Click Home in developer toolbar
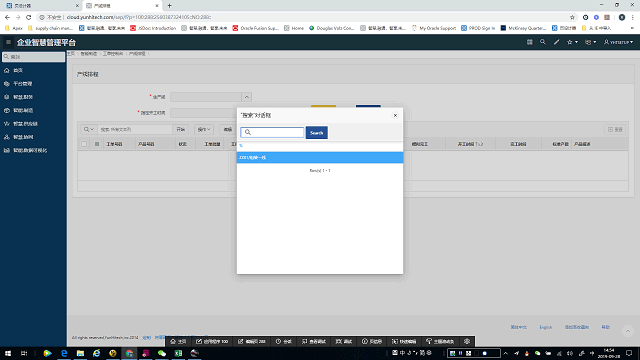The width and height of the screenshot is (640, 360). click(x=178, y=341)
